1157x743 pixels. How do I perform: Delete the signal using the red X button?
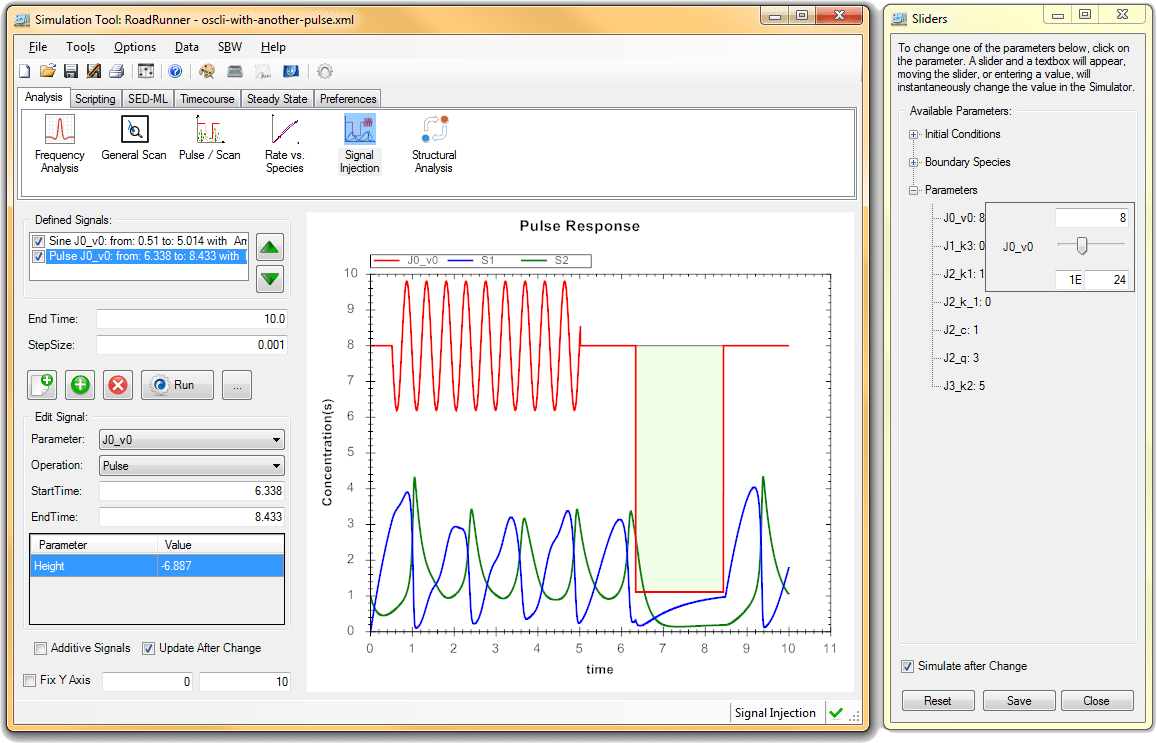[x=117, y=384]
